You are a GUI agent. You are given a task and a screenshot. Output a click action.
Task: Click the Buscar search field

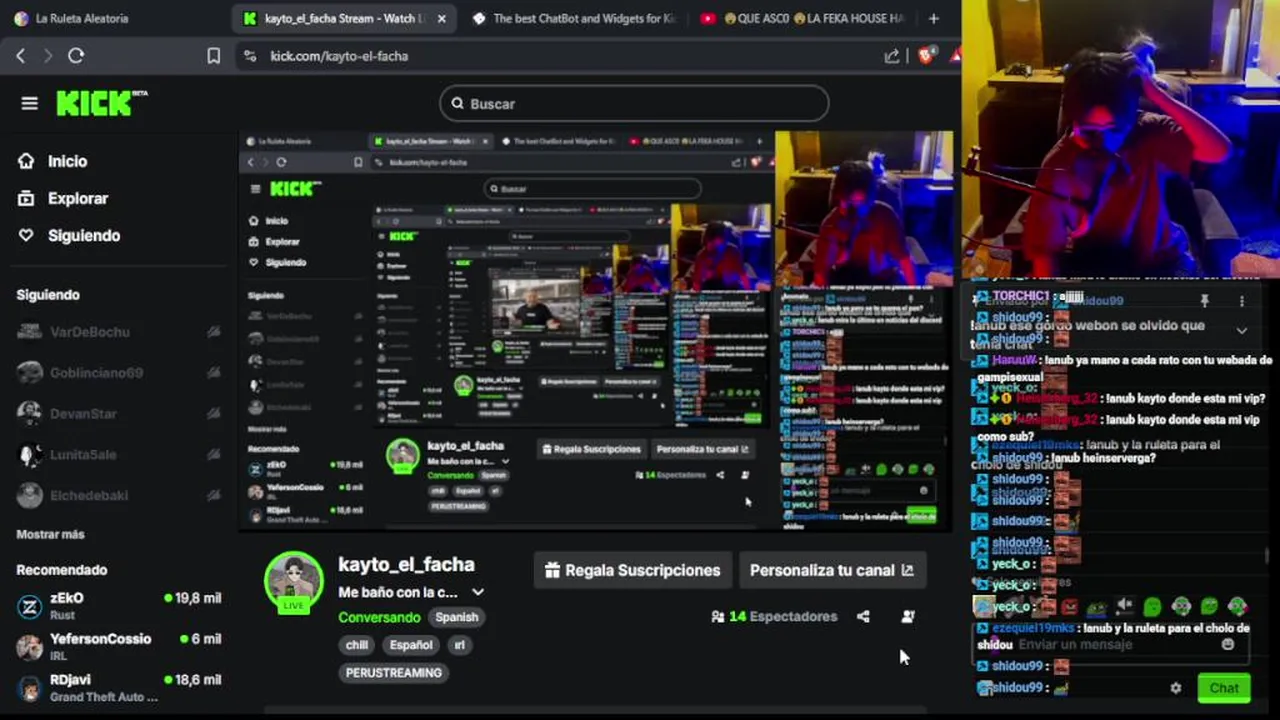point(634,103)
